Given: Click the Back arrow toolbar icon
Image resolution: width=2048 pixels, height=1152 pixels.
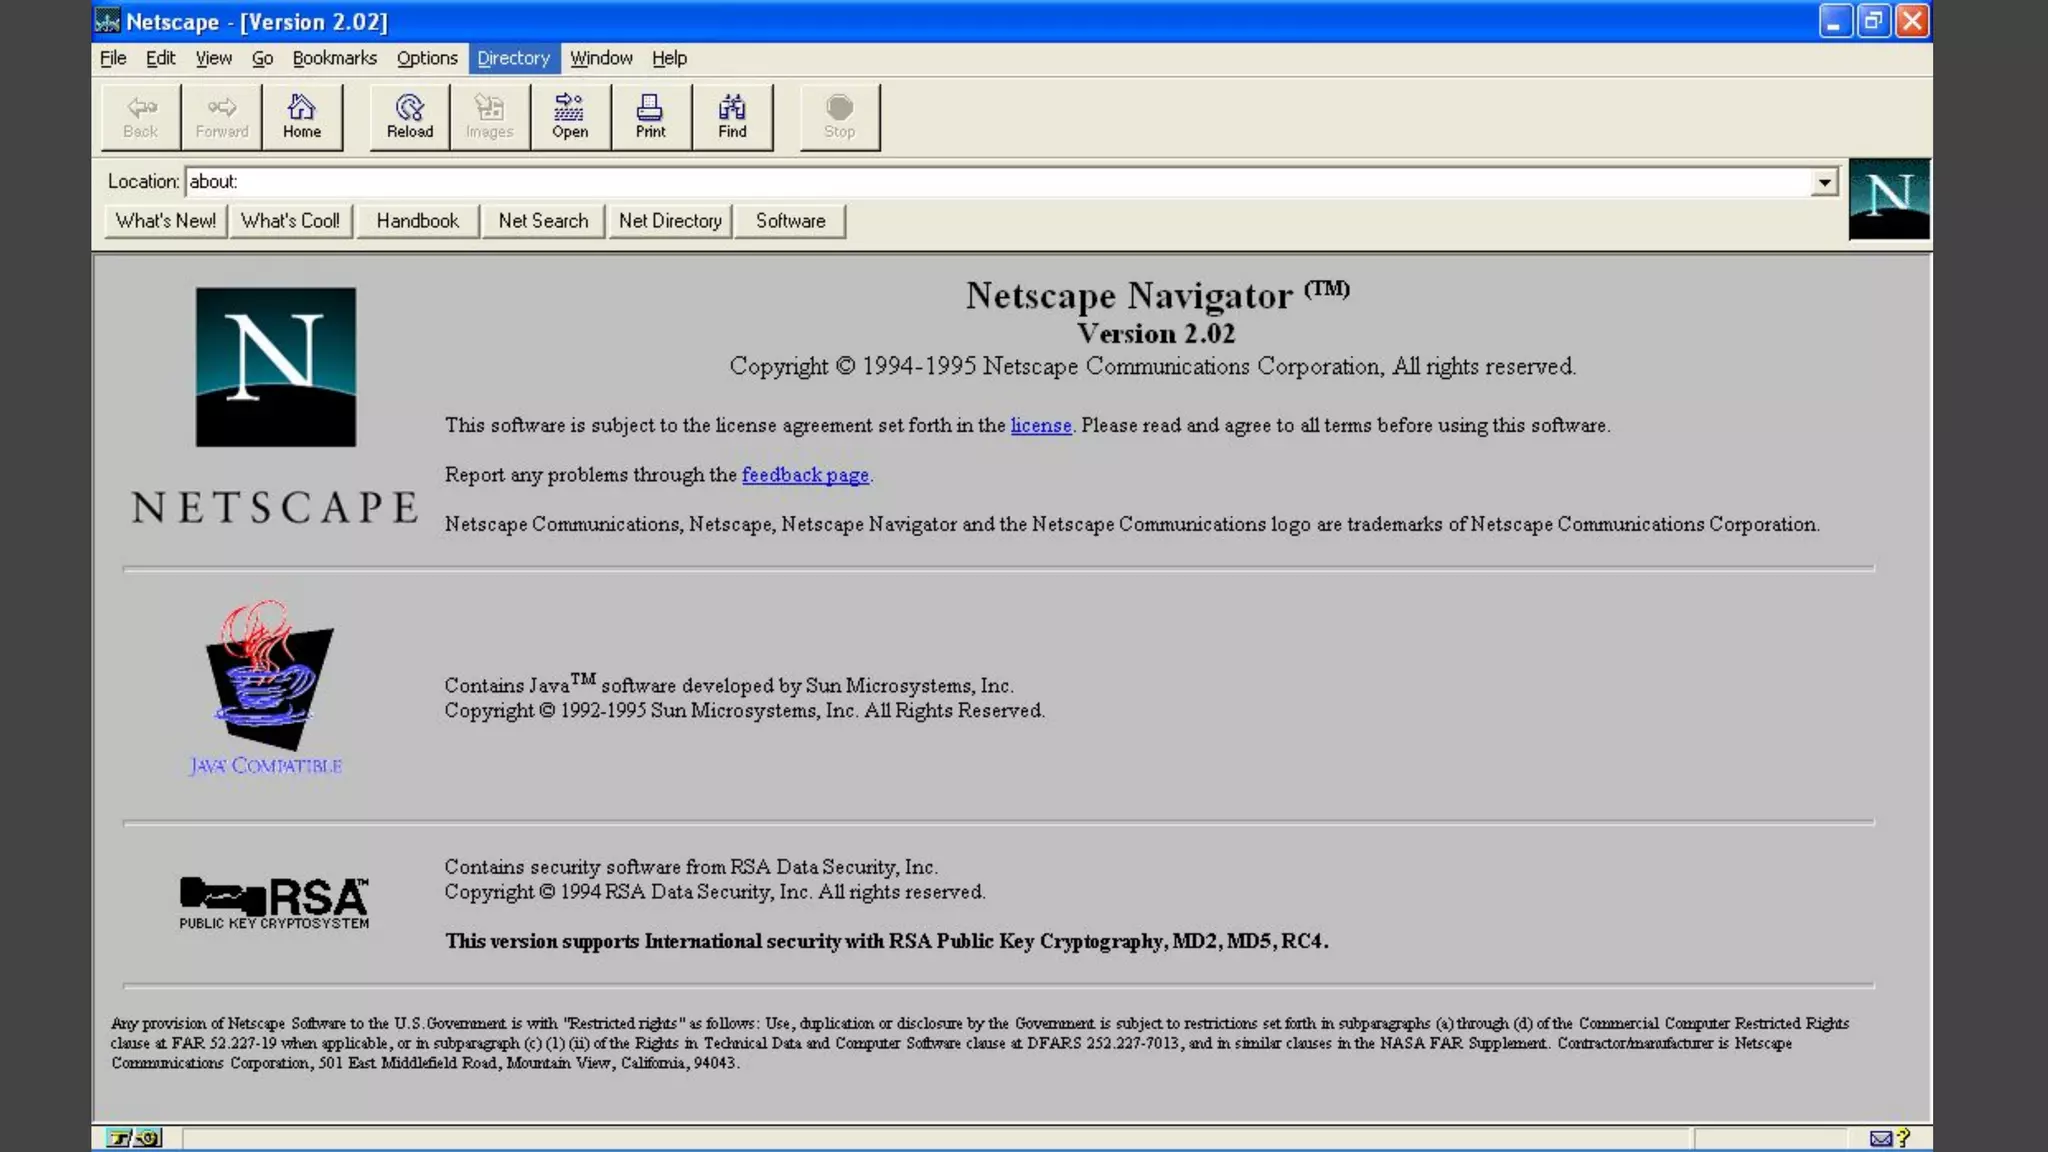Looking at the screenshot, I should [x=141, y=116].
